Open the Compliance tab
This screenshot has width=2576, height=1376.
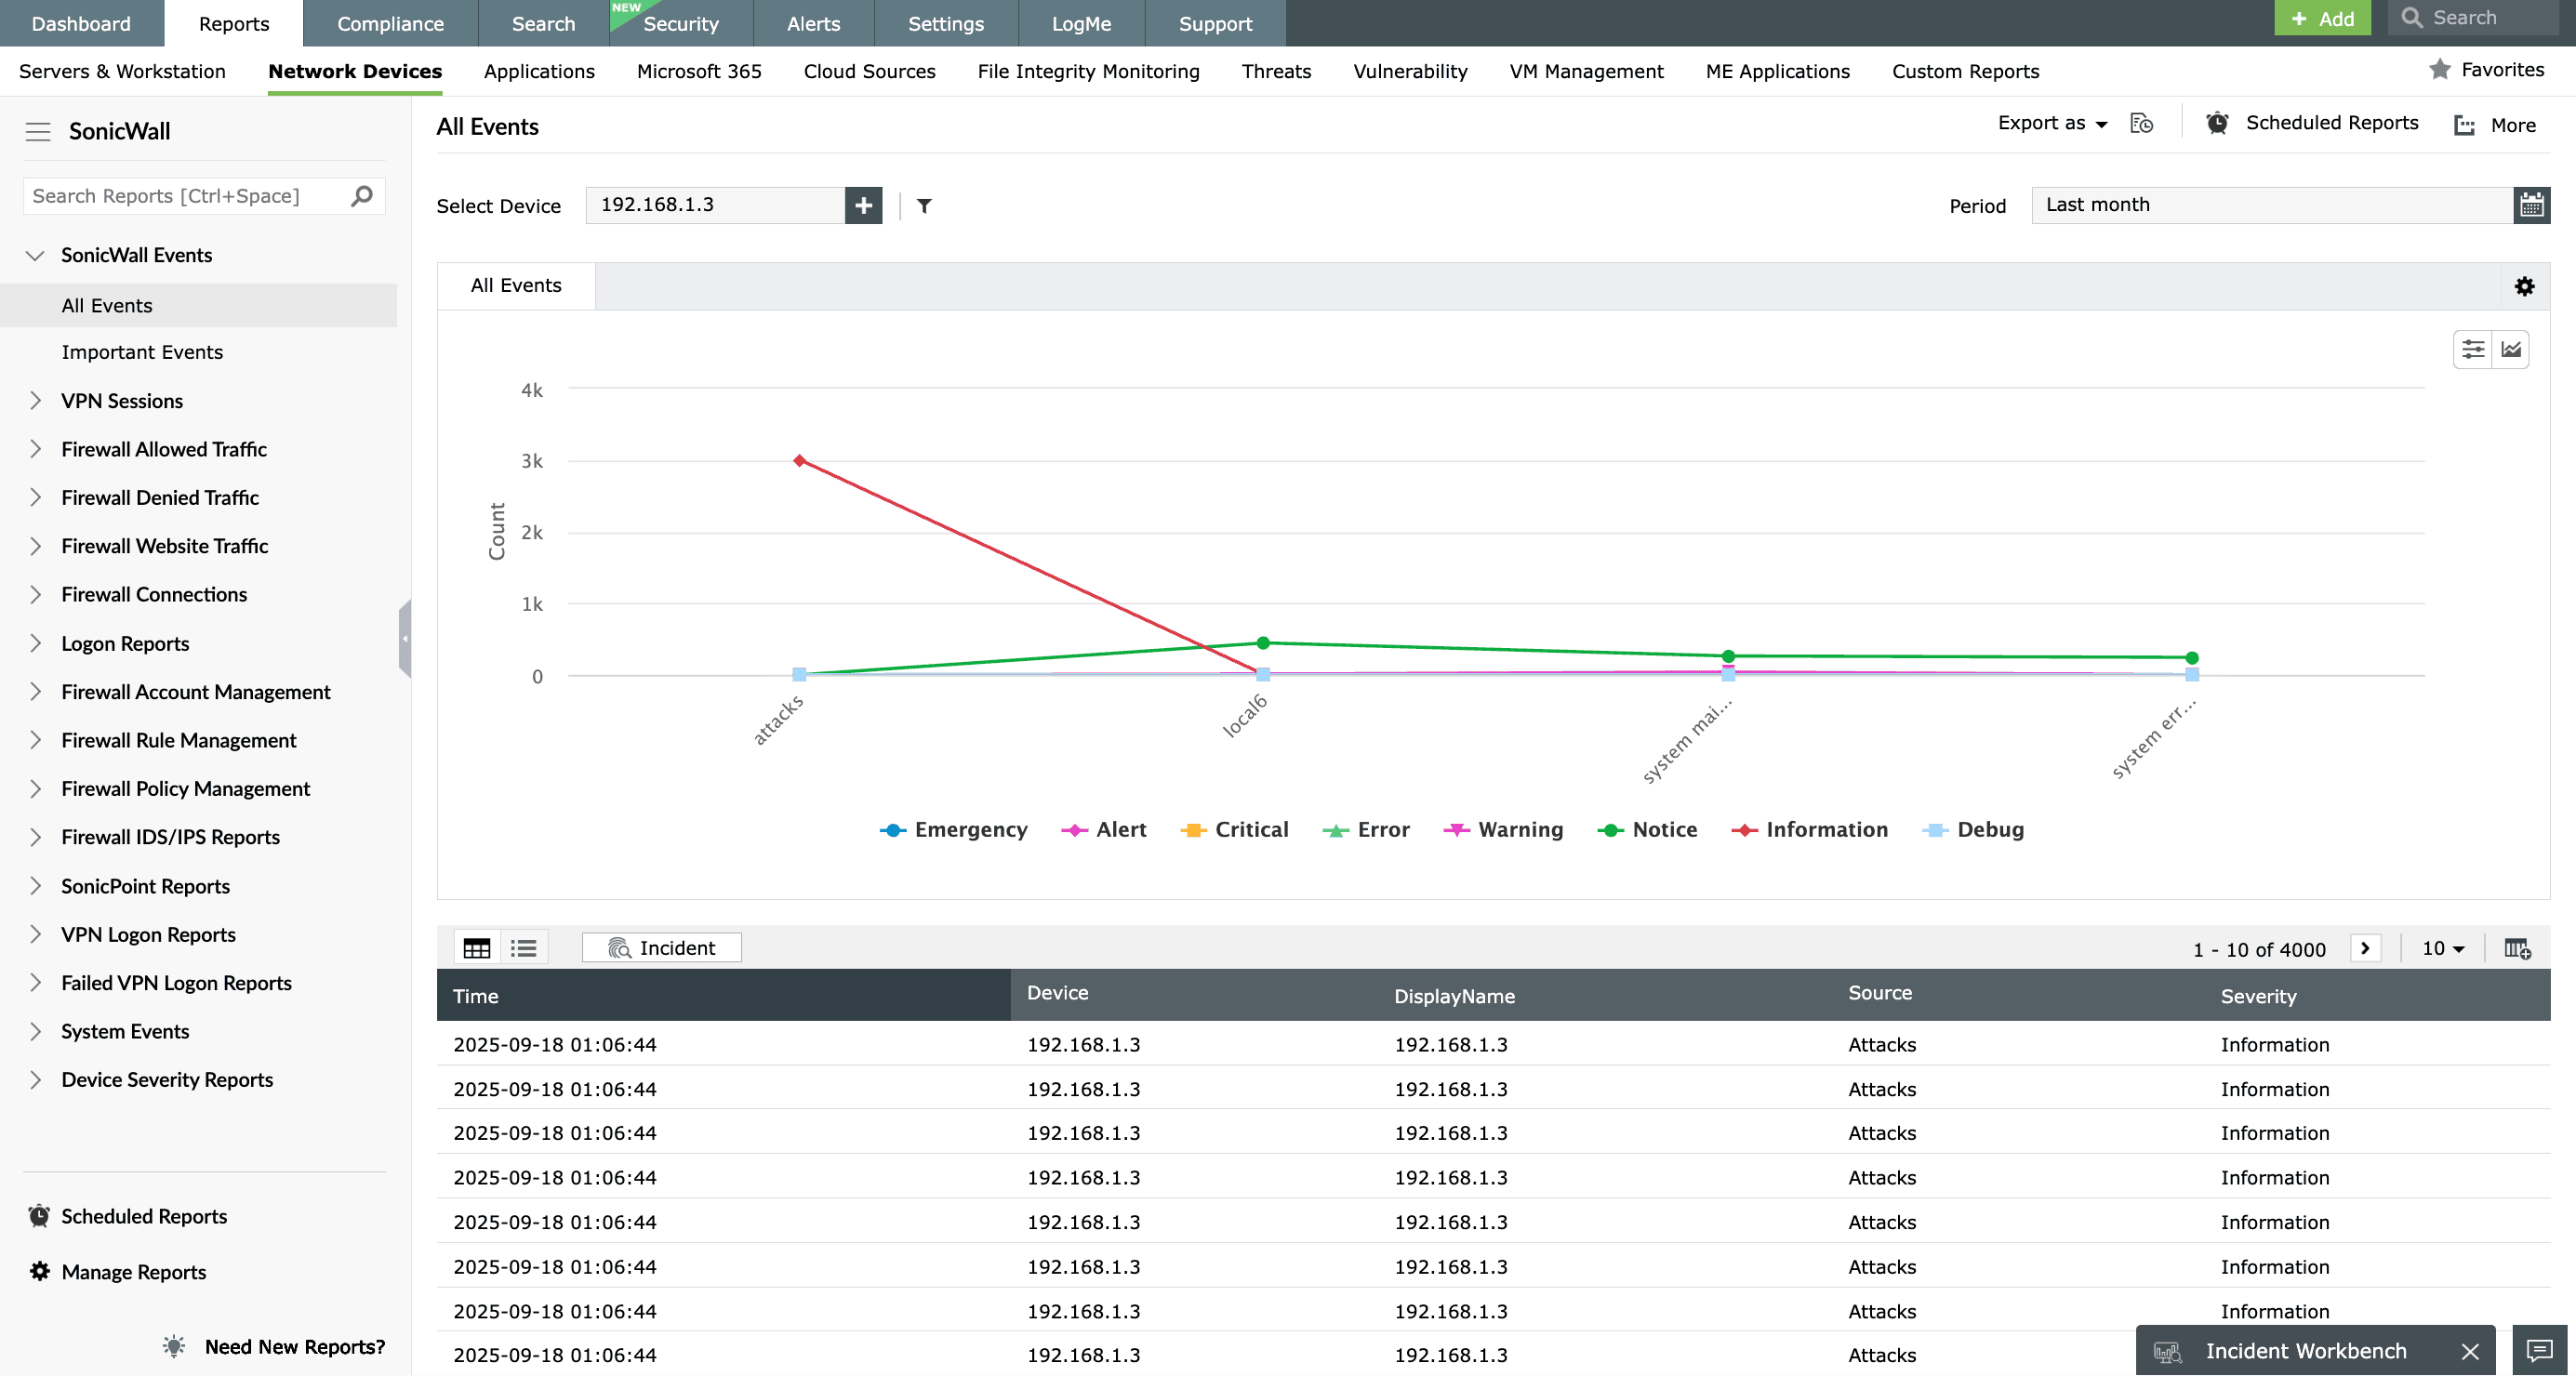coord(390,23)
